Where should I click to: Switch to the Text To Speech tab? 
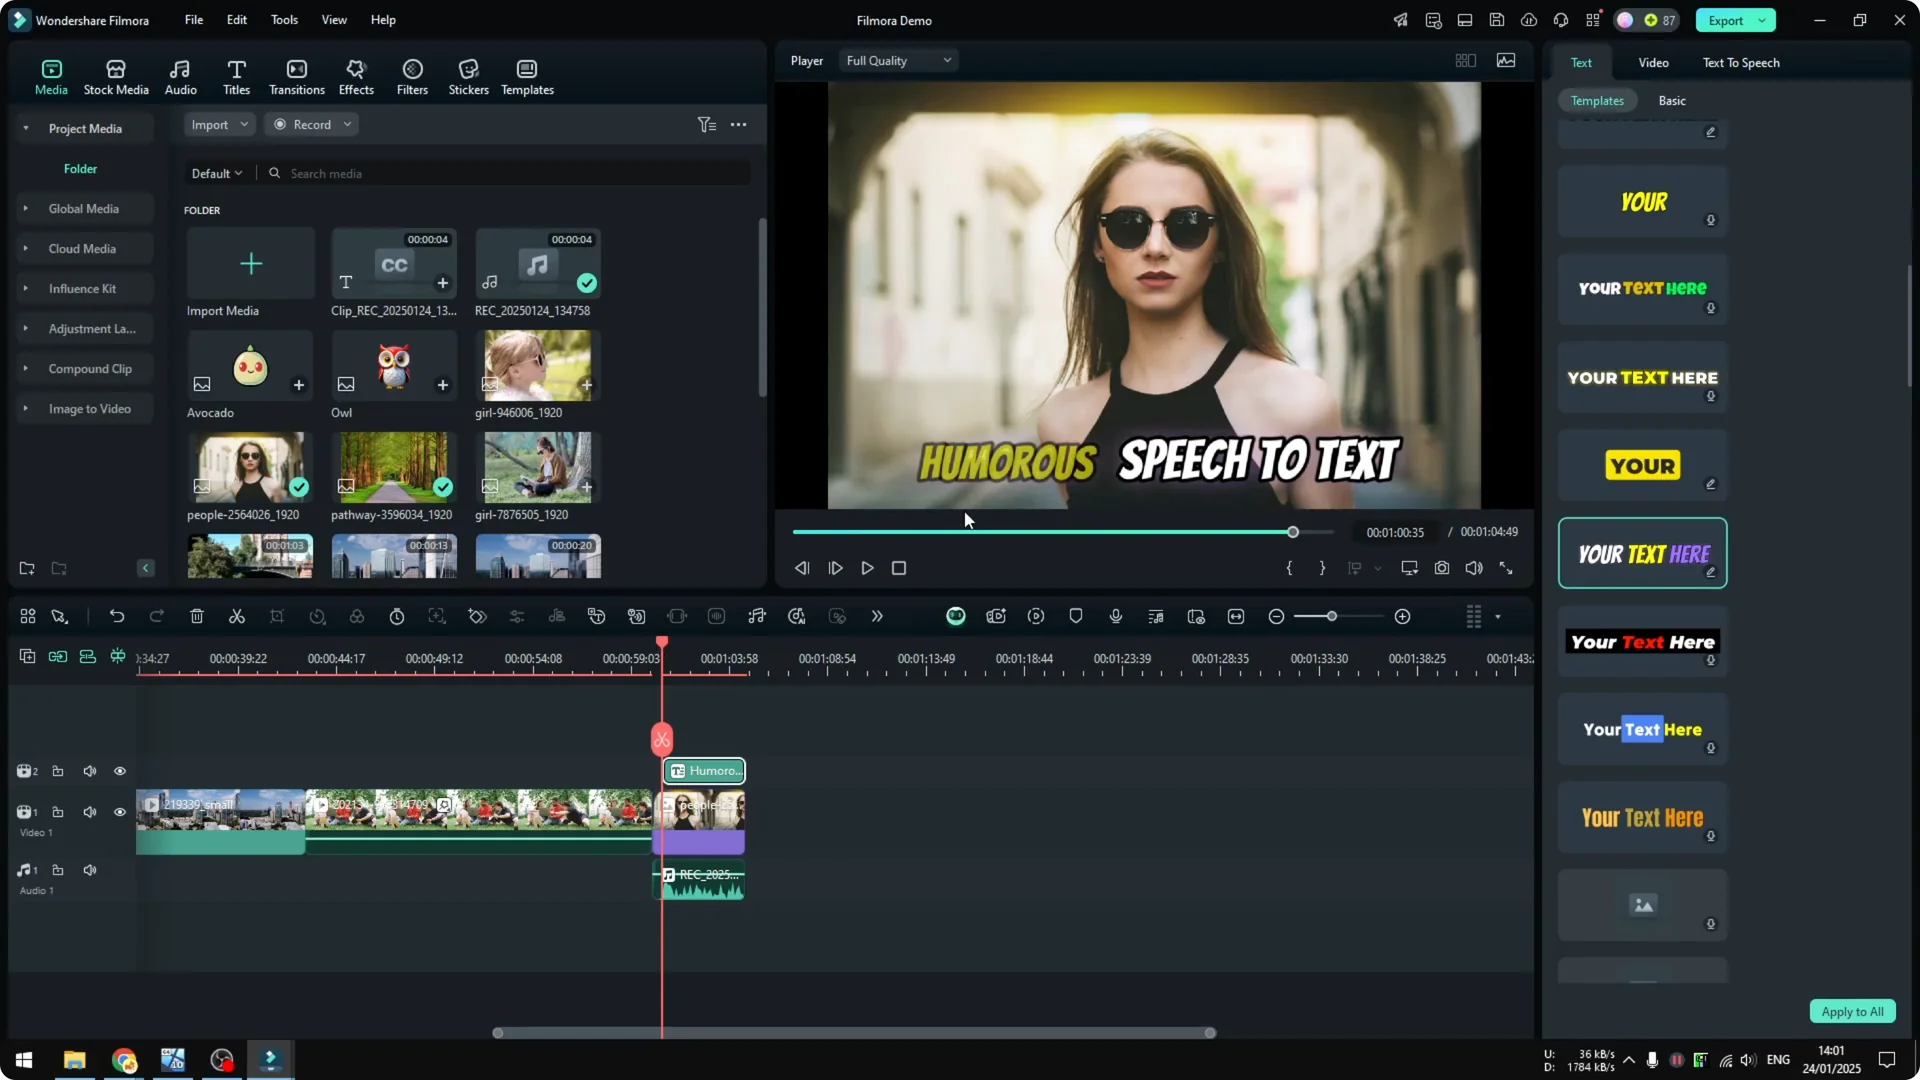pos(1741,63)
